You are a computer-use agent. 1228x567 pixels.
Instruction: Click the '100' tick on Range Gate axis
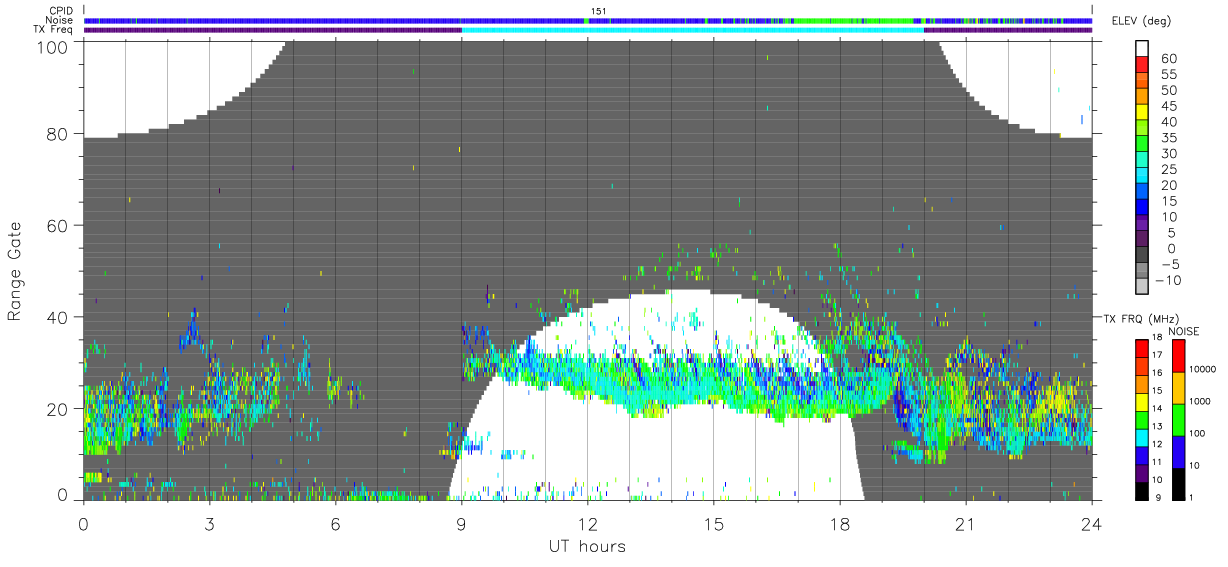coord(52,47)
